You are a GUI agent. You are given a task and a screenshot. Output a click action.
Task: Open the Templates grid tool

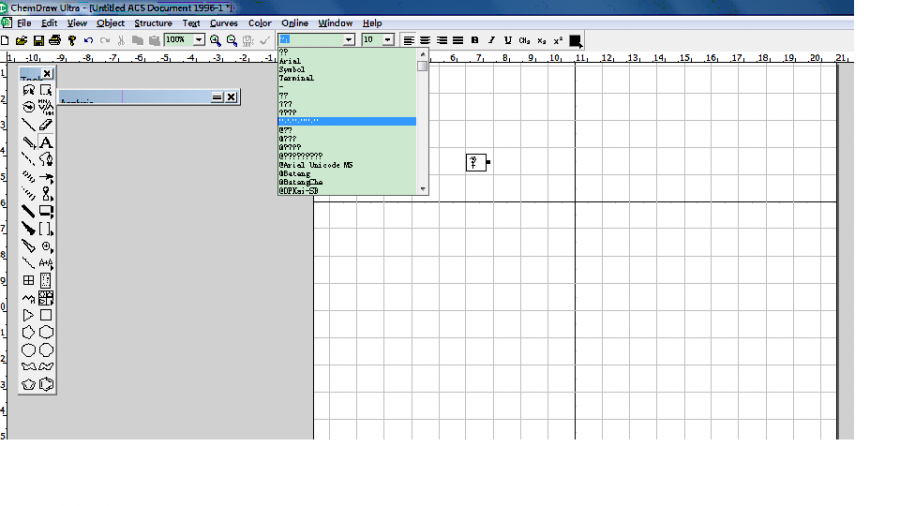tap(46, 298)
